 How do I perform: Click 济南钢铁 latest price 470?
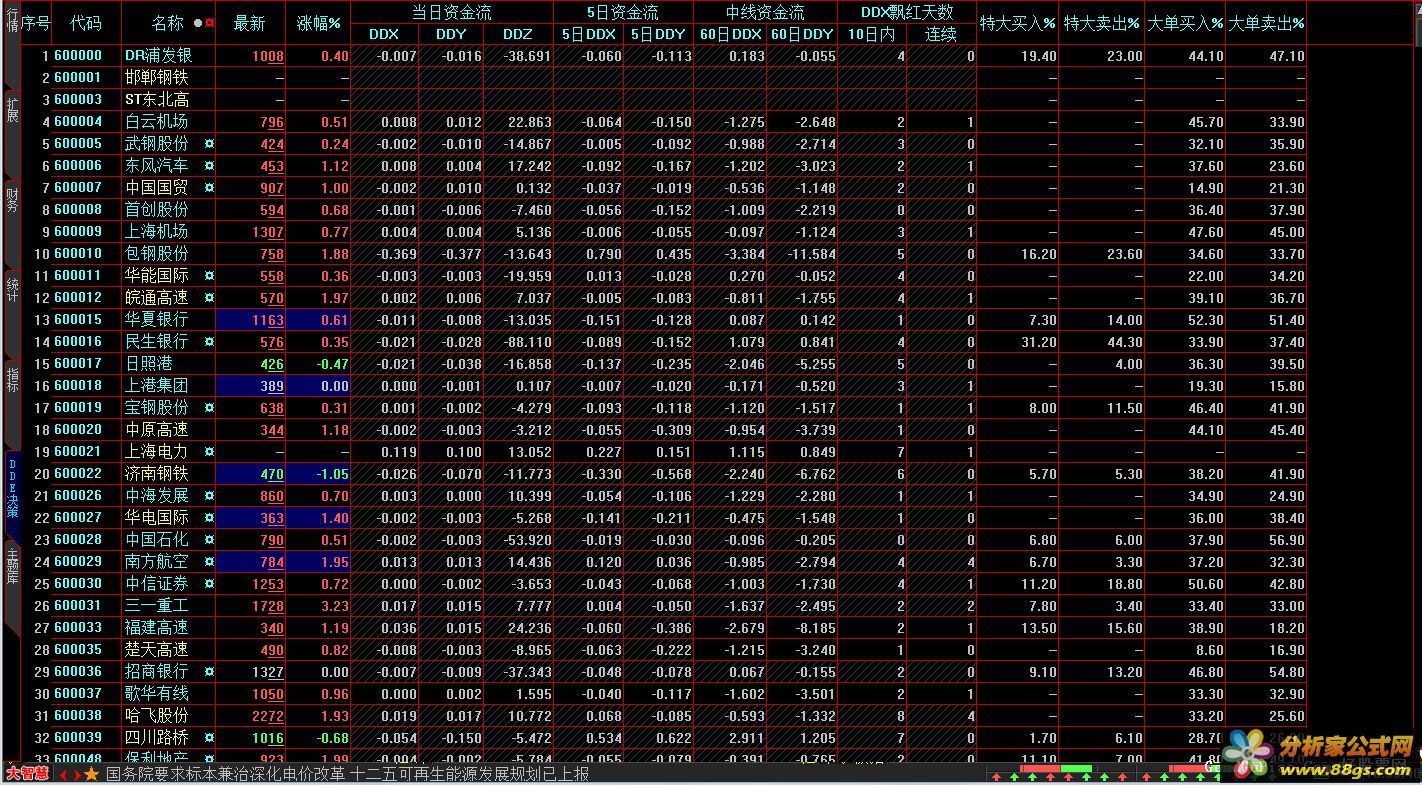pyautogui.click(x=271, y=474)
